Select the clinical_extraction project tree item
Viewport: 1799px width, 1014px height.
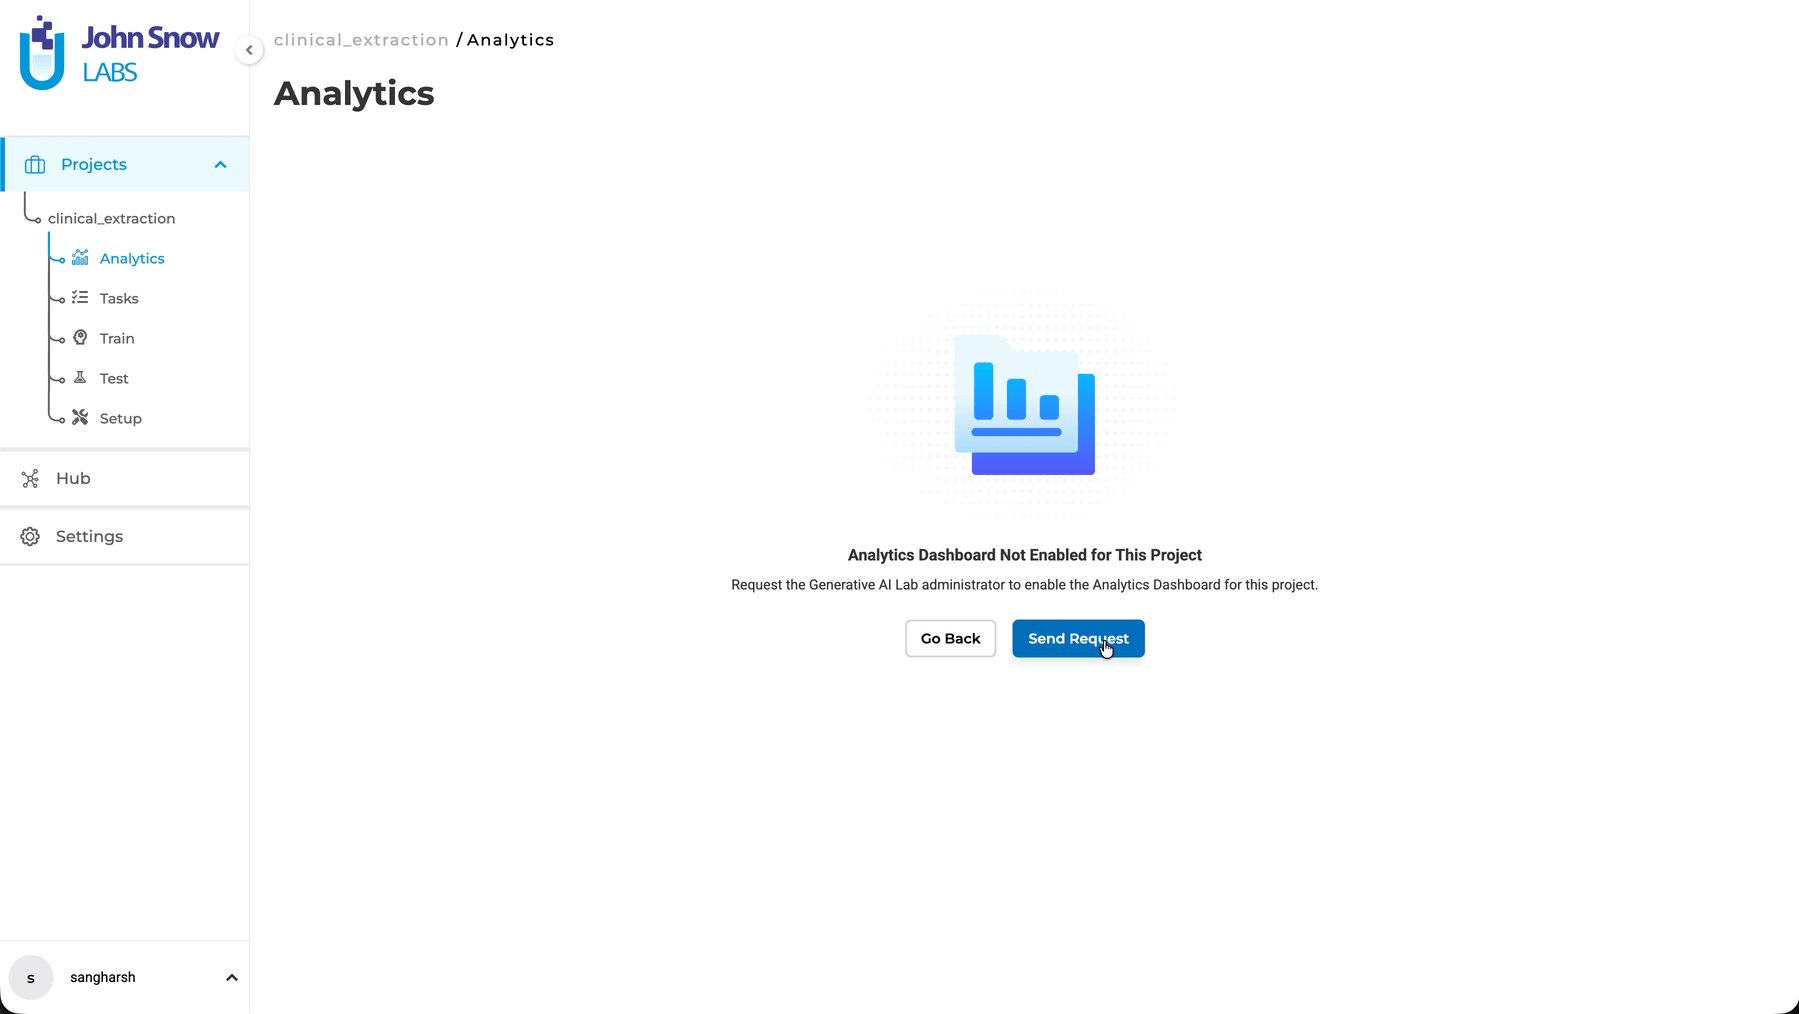pos(111,218)
